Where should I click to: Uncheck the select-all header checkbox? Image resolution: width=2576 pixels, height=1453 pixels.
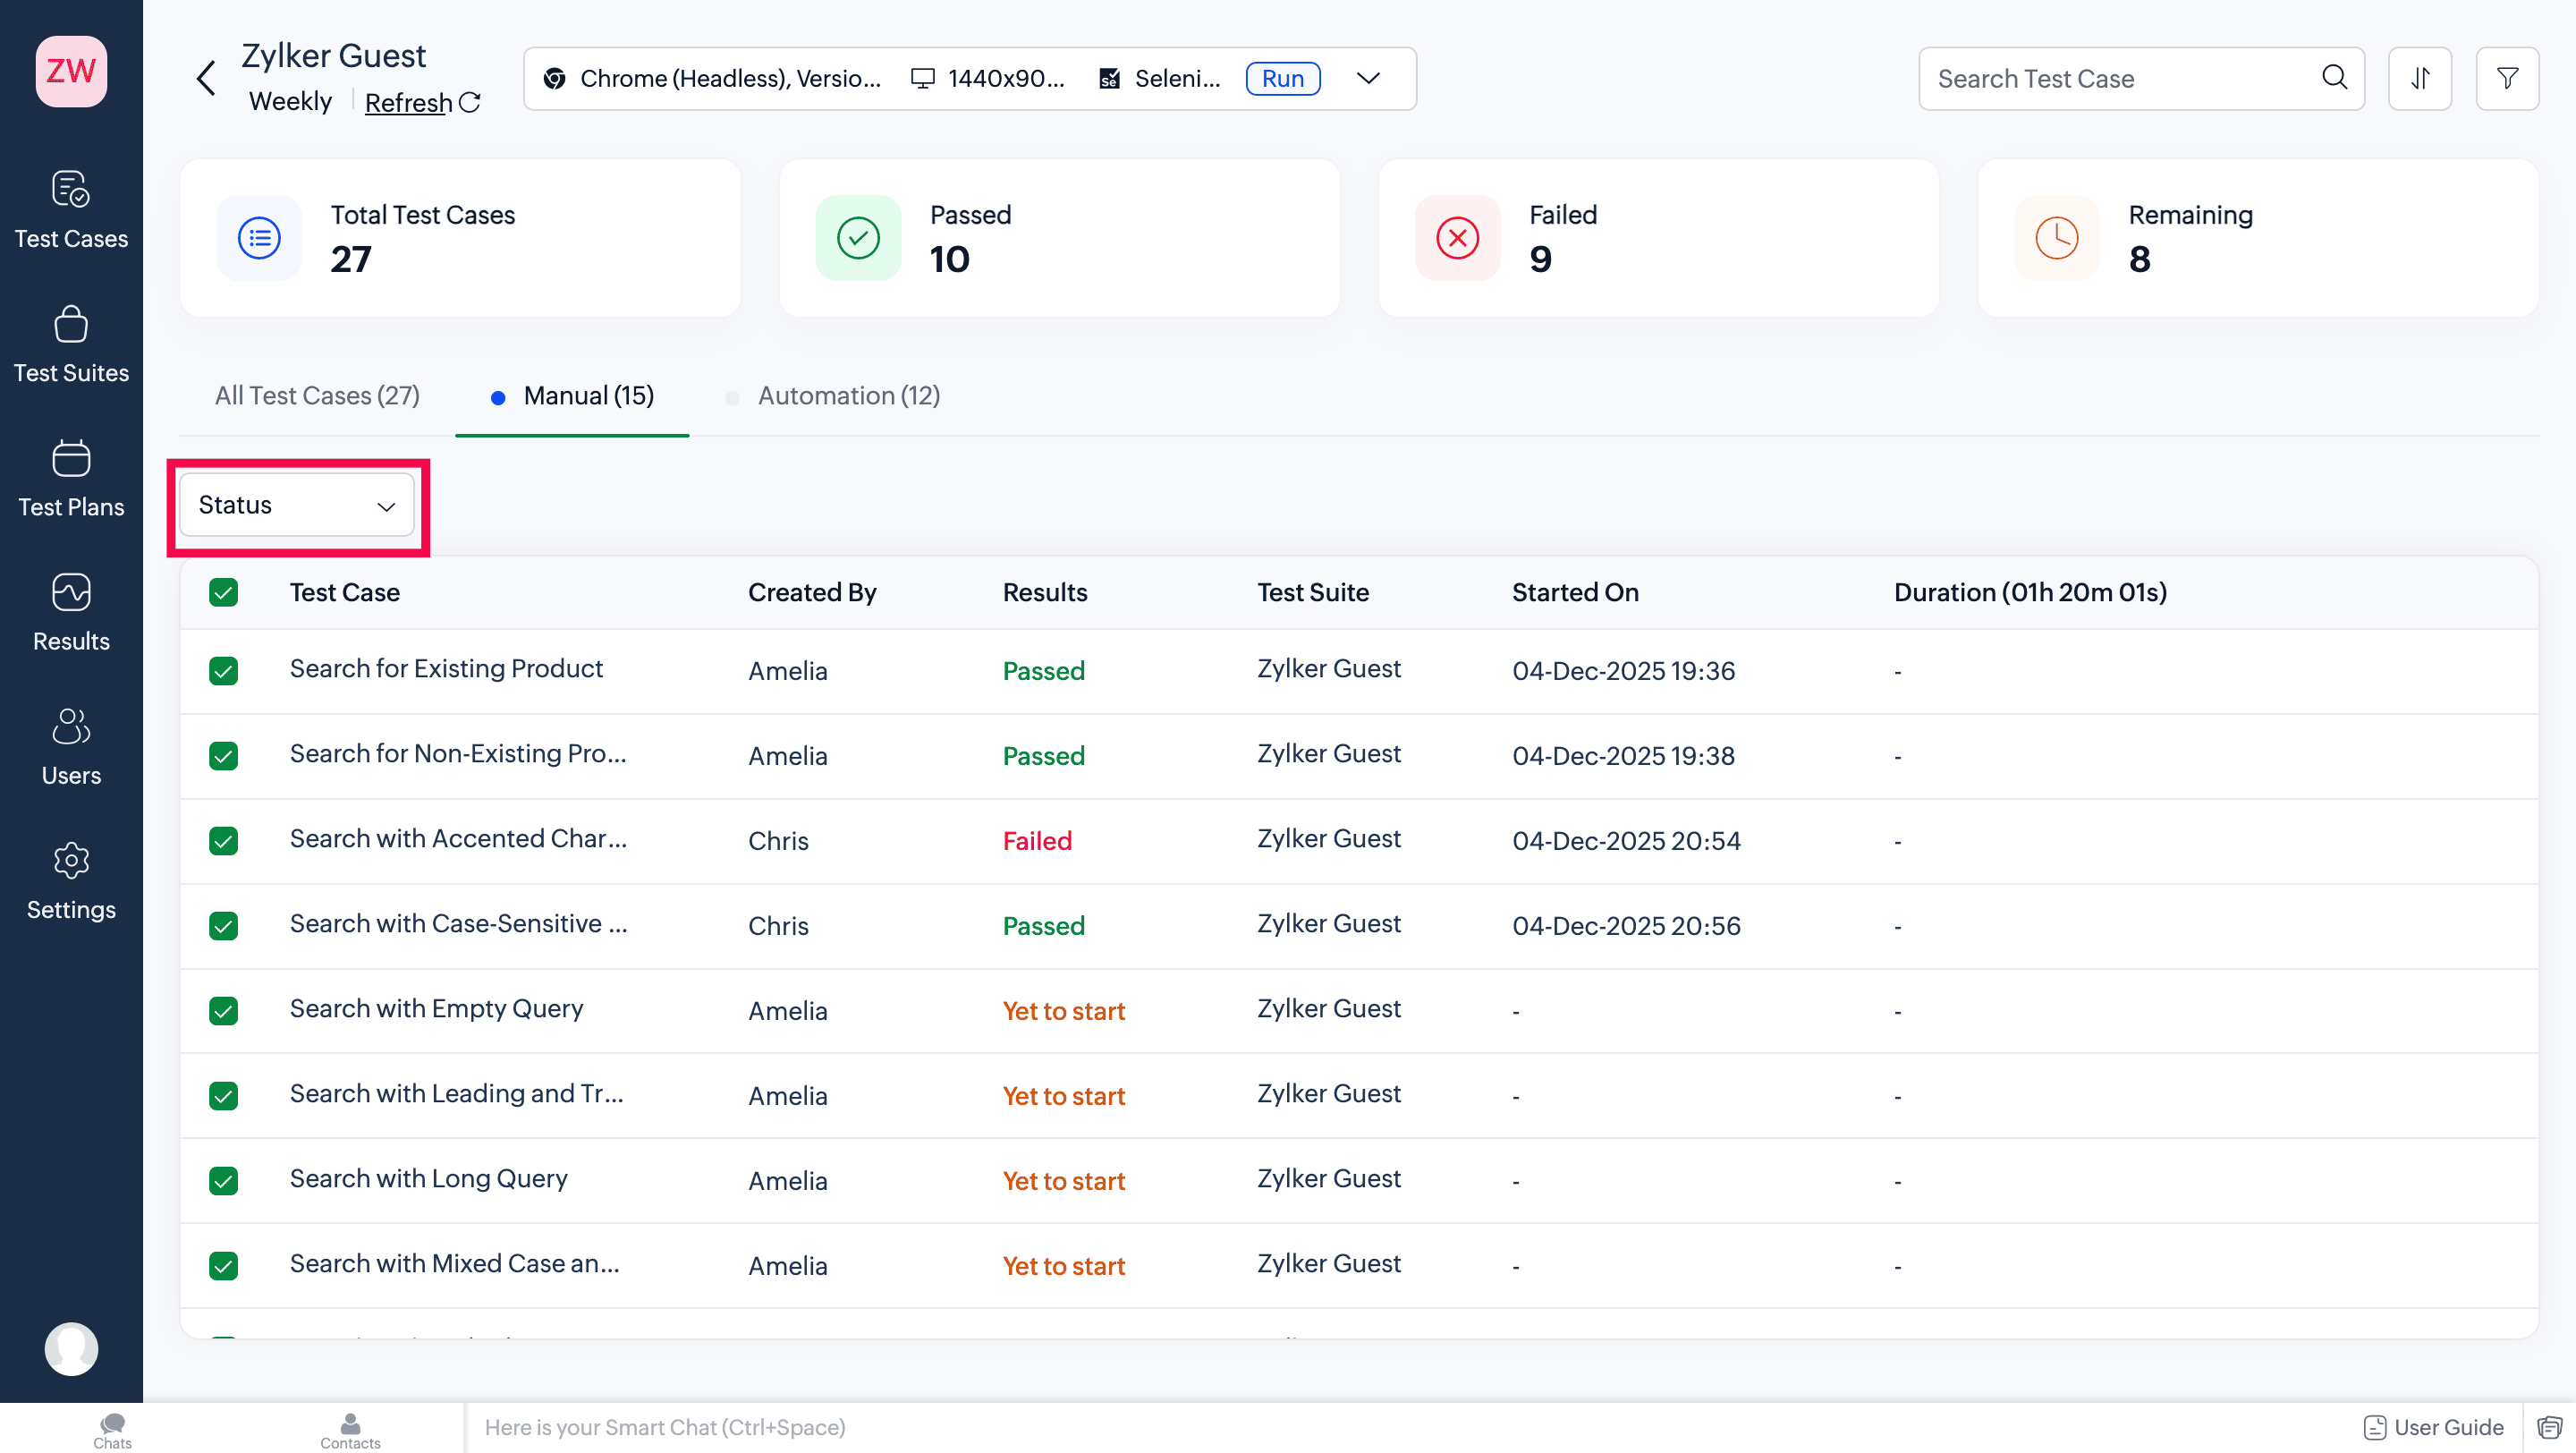[x=223, y=592]
